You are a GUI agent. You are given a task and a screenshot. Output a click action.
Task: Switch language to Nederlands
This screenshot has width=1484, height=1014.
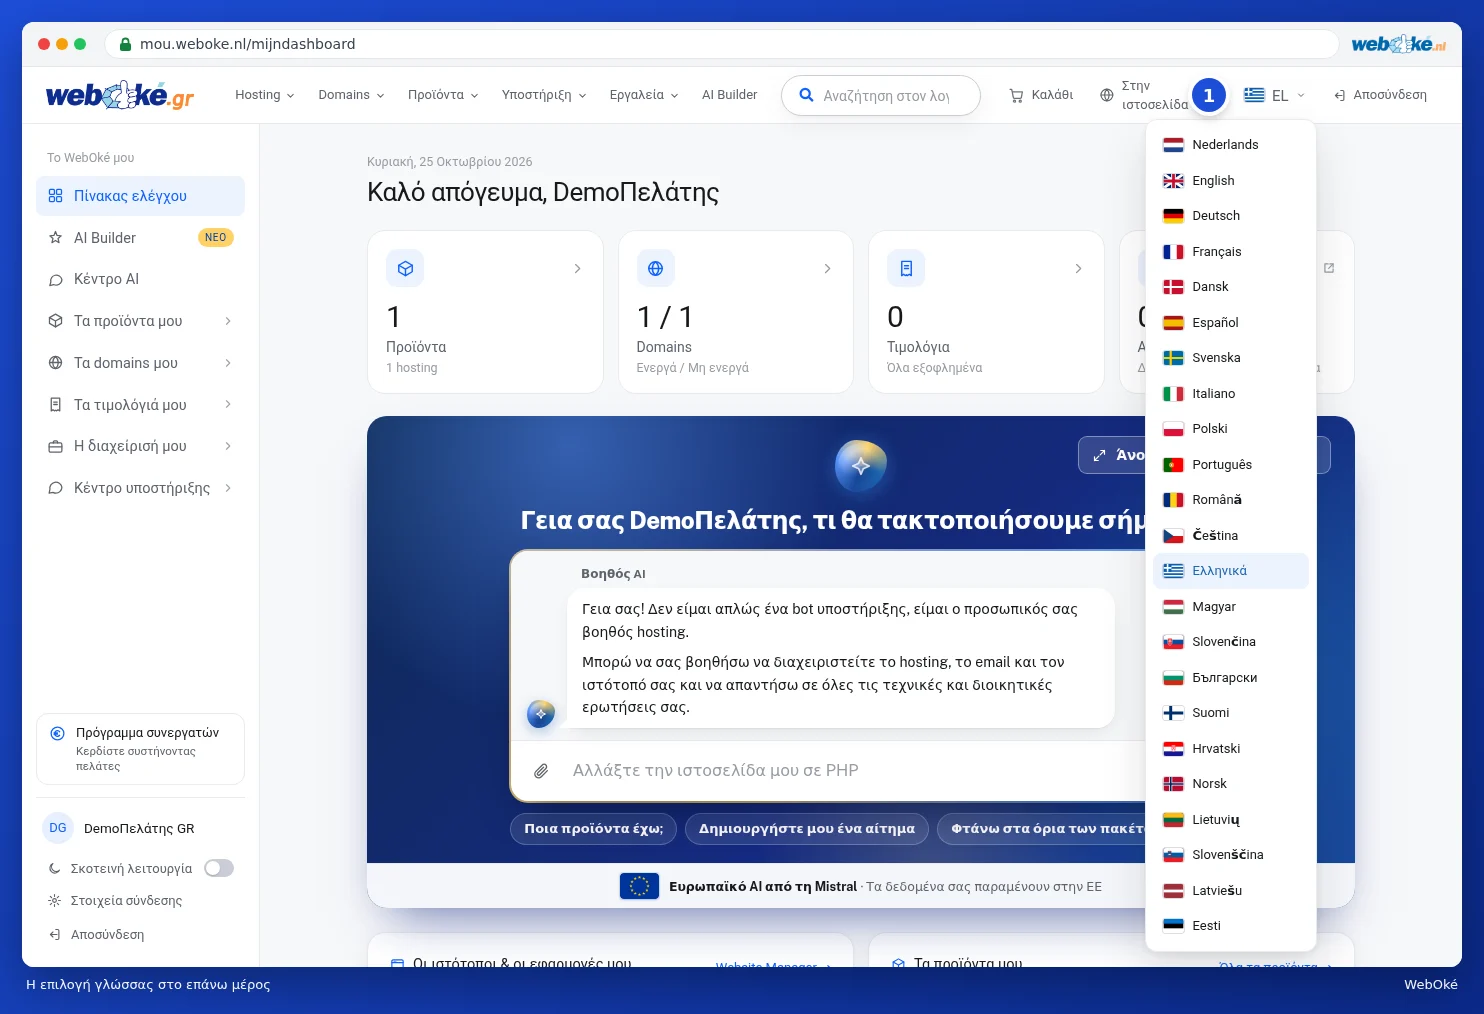pos(1230,145)
